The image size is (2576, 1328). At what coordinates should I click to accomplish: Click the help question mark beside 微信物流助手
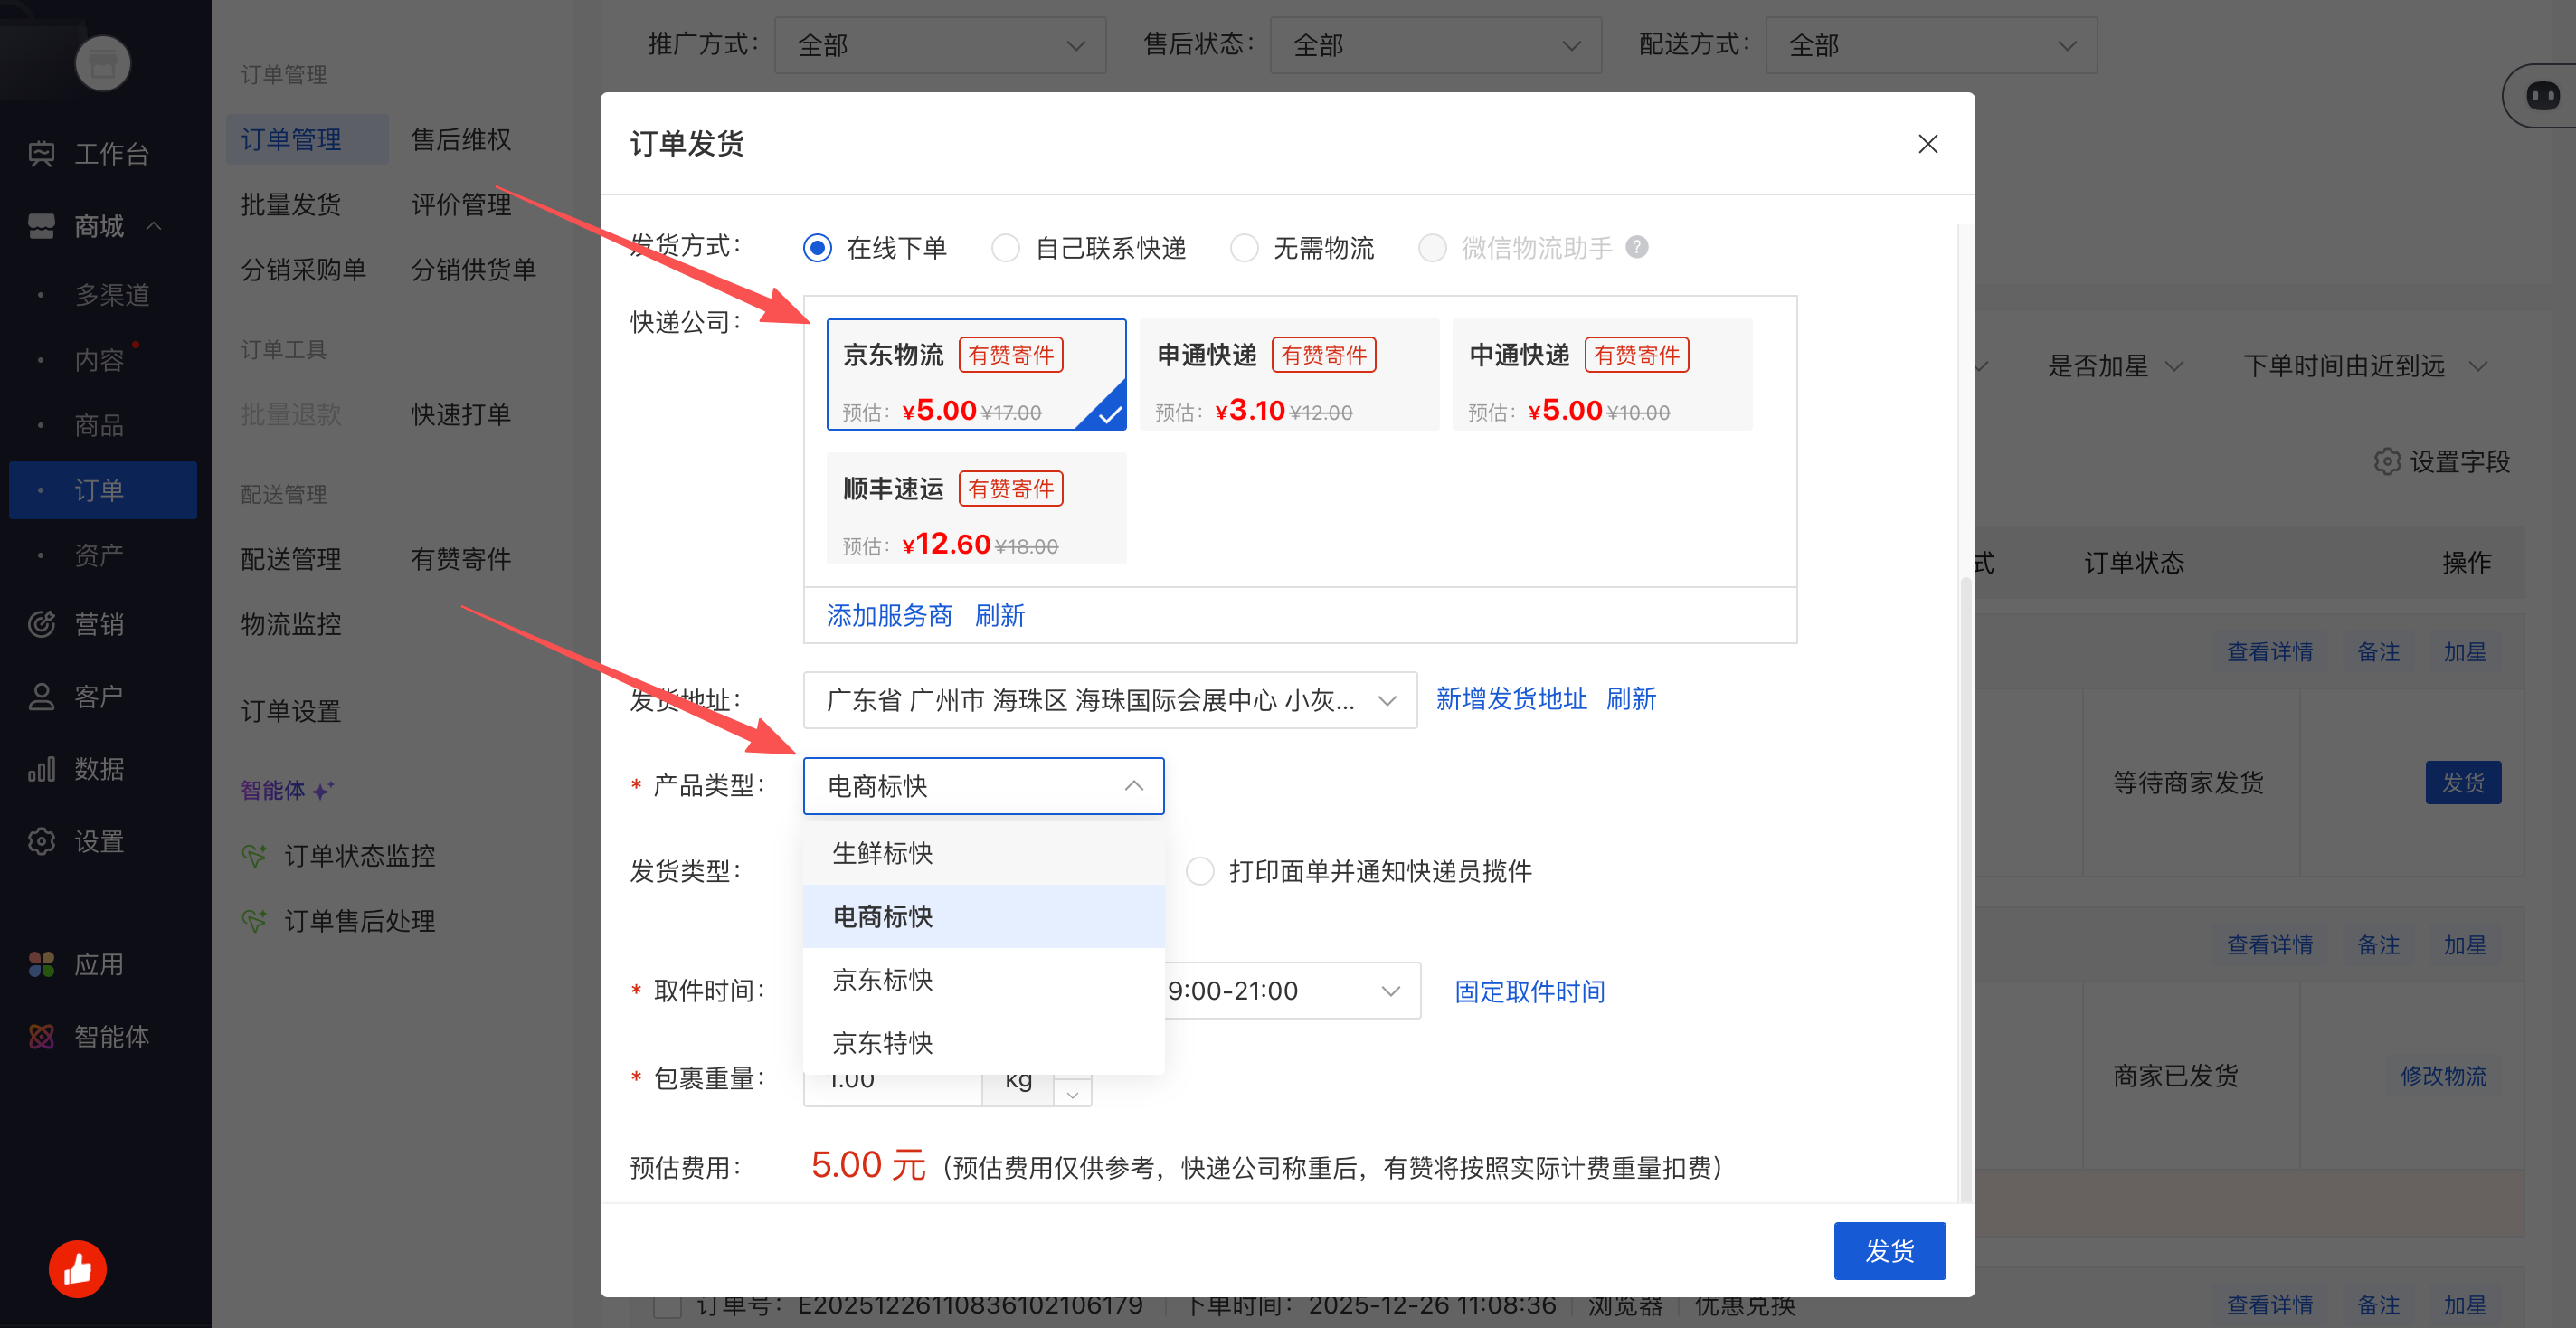[1636, 247]
